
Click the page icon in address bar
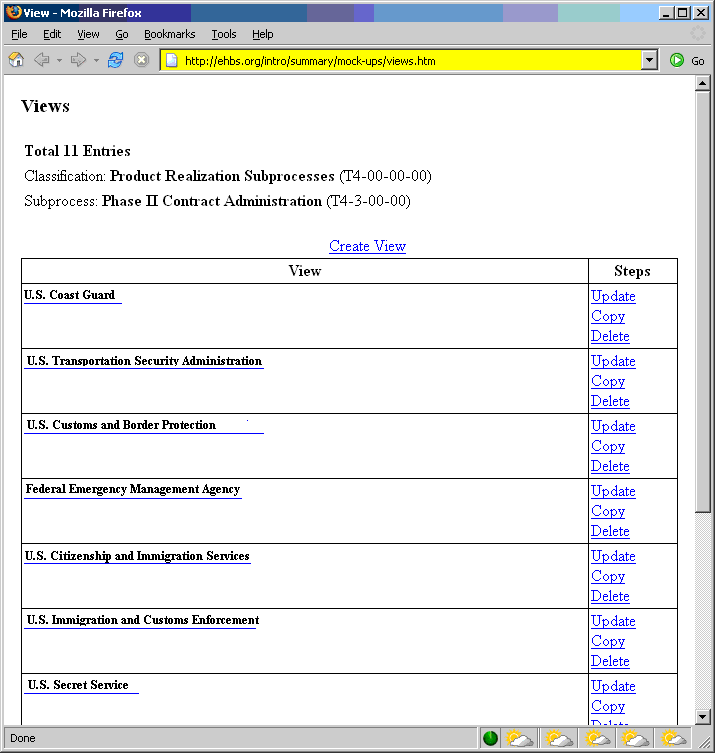[172, 61]
